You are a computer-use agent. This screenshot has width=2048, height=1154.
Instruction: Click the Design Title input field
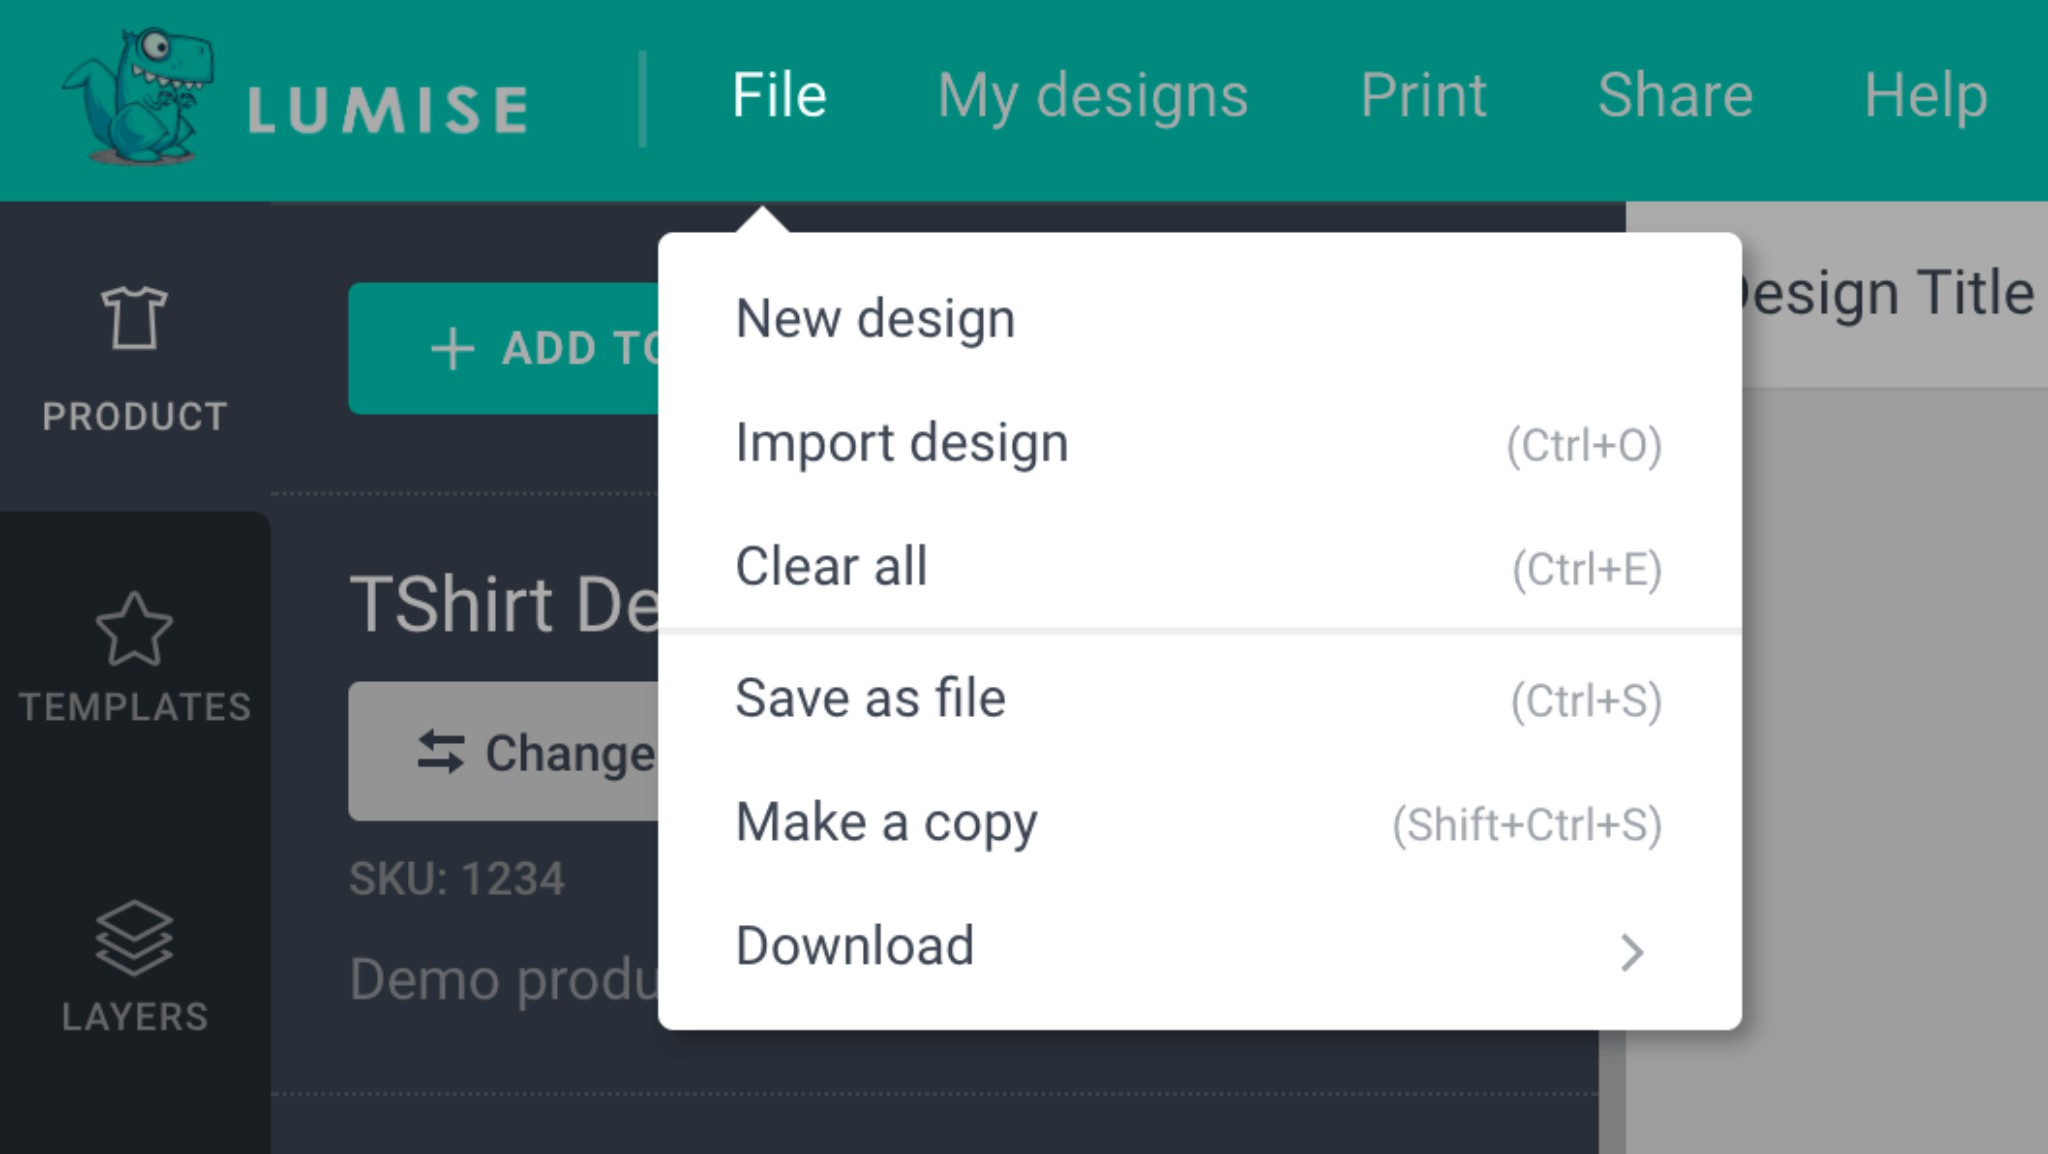[1890, 294]
